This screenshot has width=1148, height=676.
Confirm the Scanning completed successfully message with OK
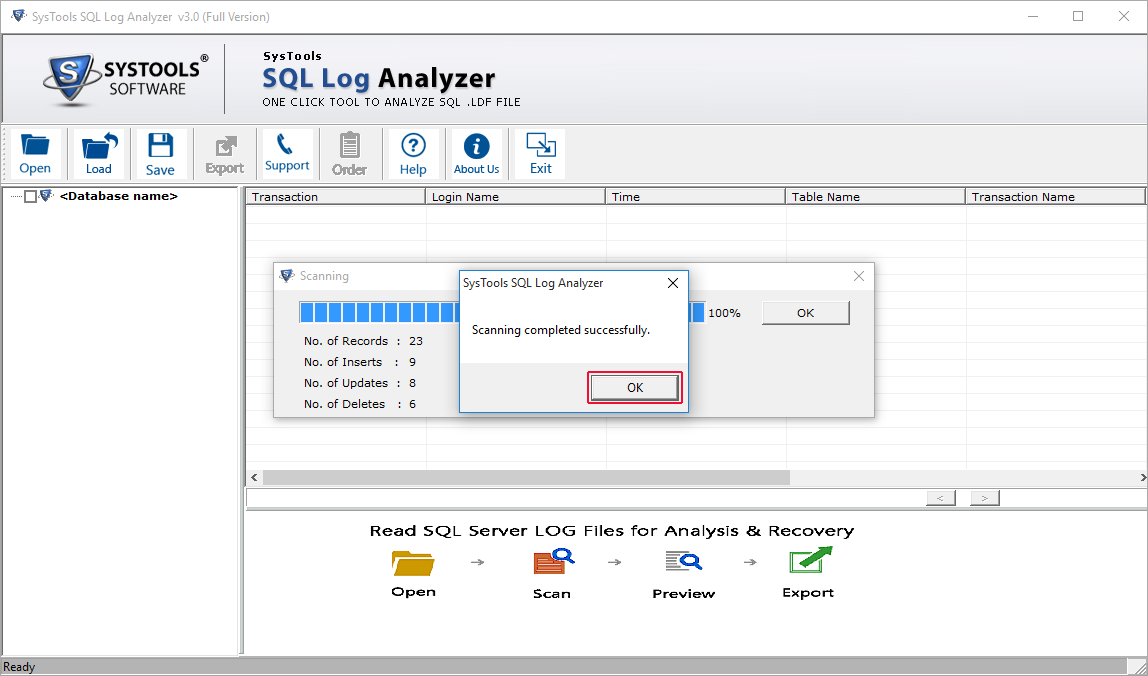click(x=635, y=387)
